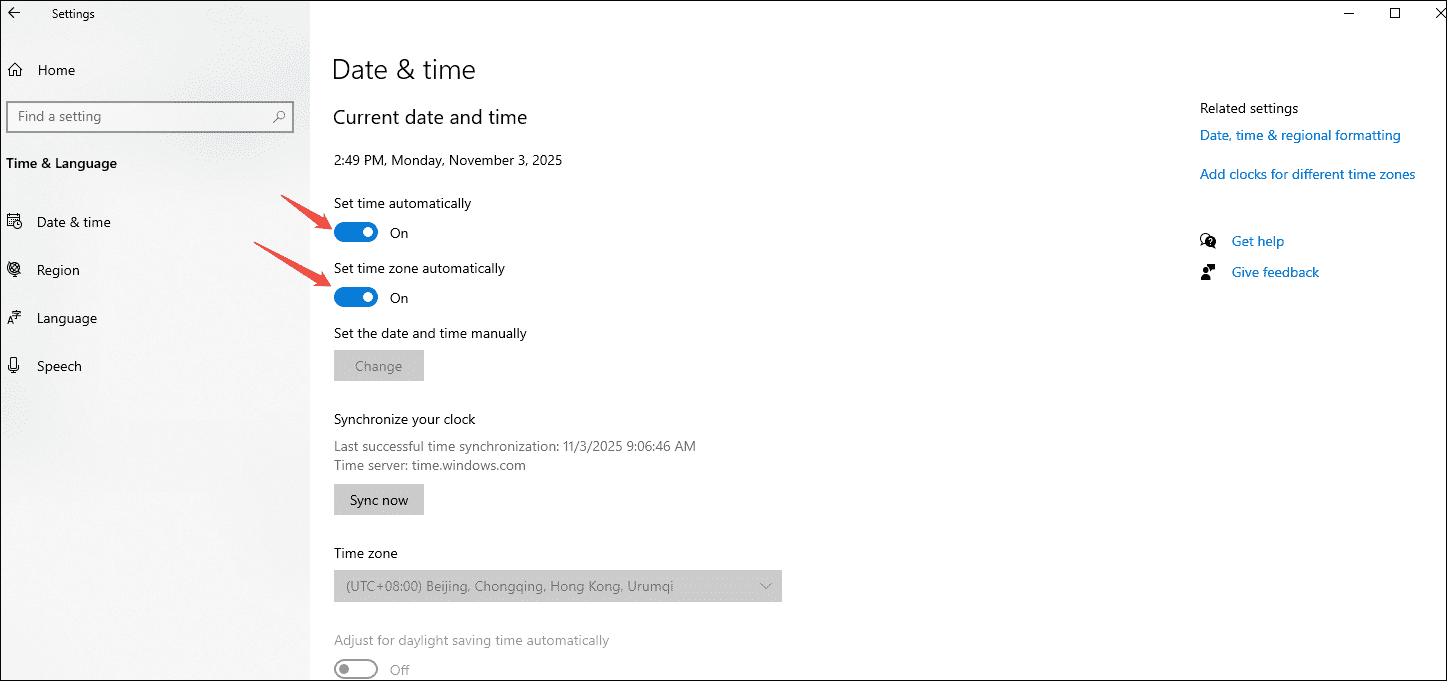Viewport: 1448px width, 681px height.
Task: Open the Home icon in sidebar
Action: click(x=15, y=69)
